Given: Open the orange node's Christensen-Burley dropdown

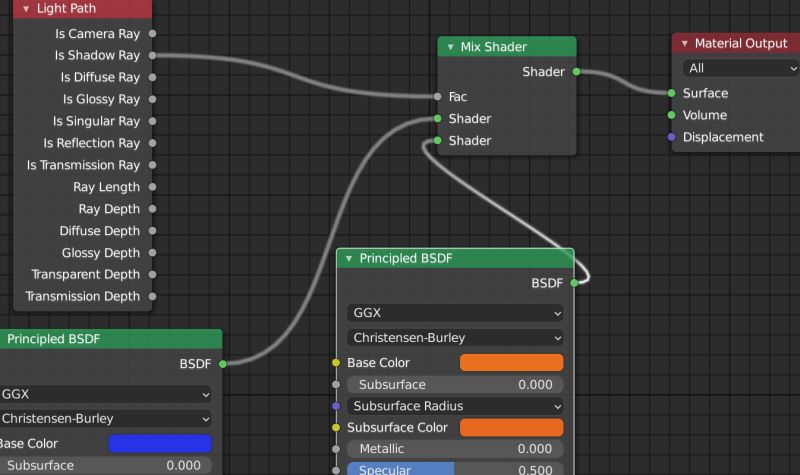Looking at the screenshot, I should 455,338.
